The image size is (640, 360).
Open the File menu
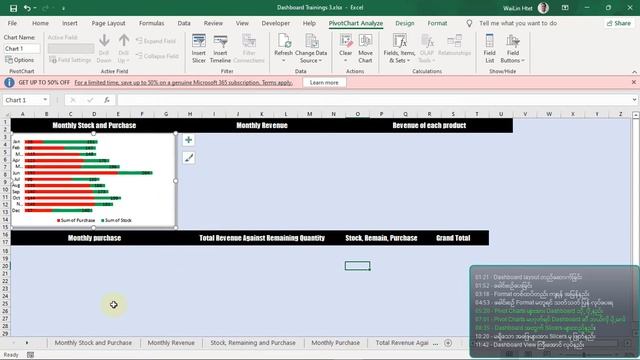[12, 23]
